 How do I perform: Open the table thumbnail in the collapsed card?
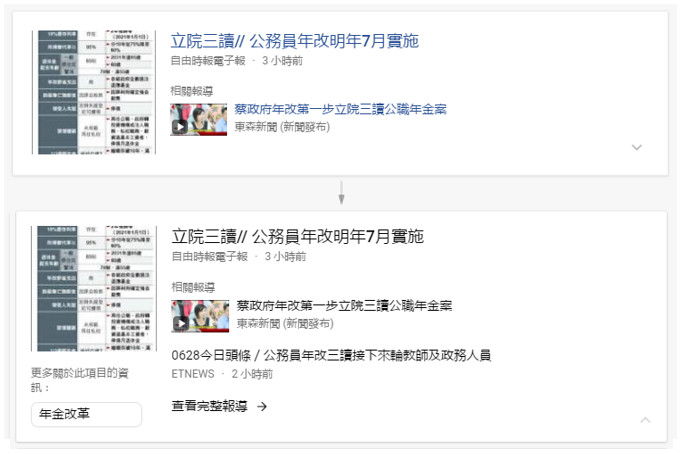[93, 92]
